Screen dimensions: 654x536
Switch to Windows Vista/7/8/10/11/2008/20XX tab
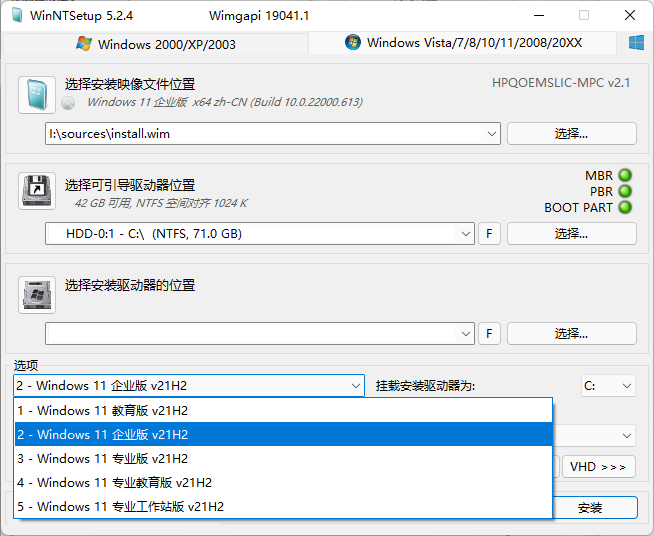(x=463, y=43)
